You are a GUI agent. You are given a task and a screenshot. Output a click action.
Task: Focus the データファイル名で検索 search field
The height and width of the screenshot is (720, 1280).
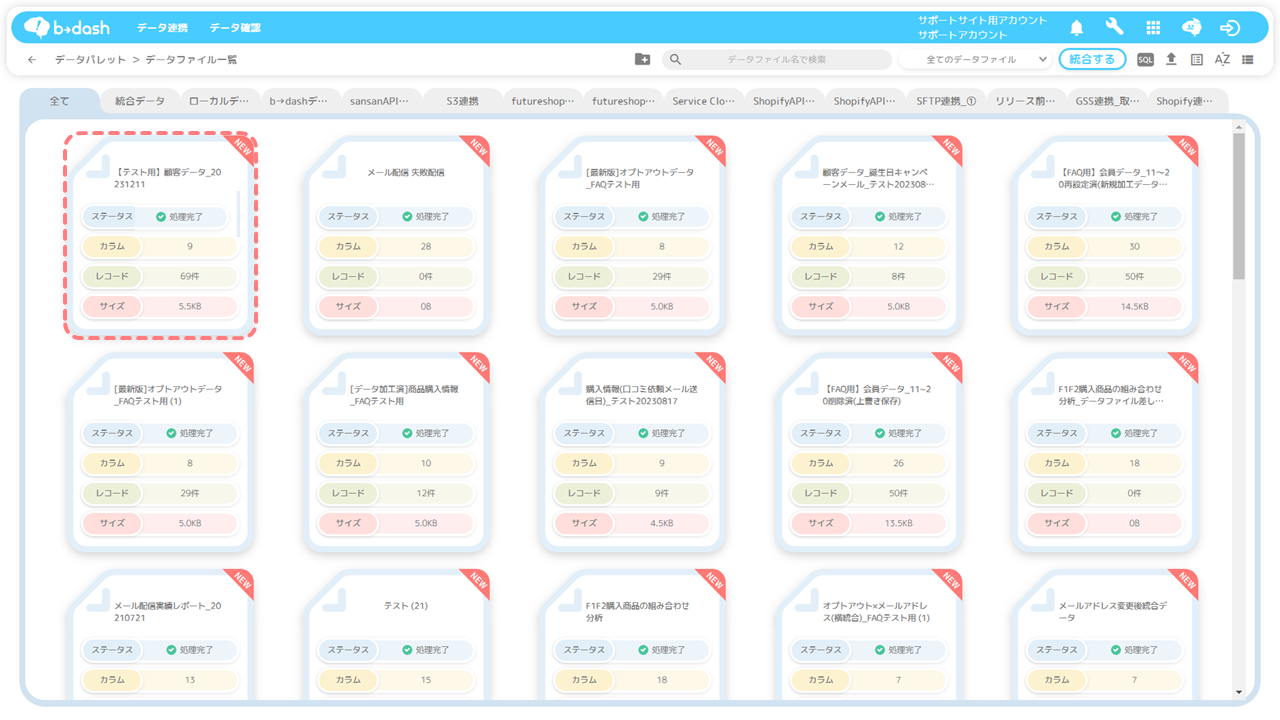(777, 60)
